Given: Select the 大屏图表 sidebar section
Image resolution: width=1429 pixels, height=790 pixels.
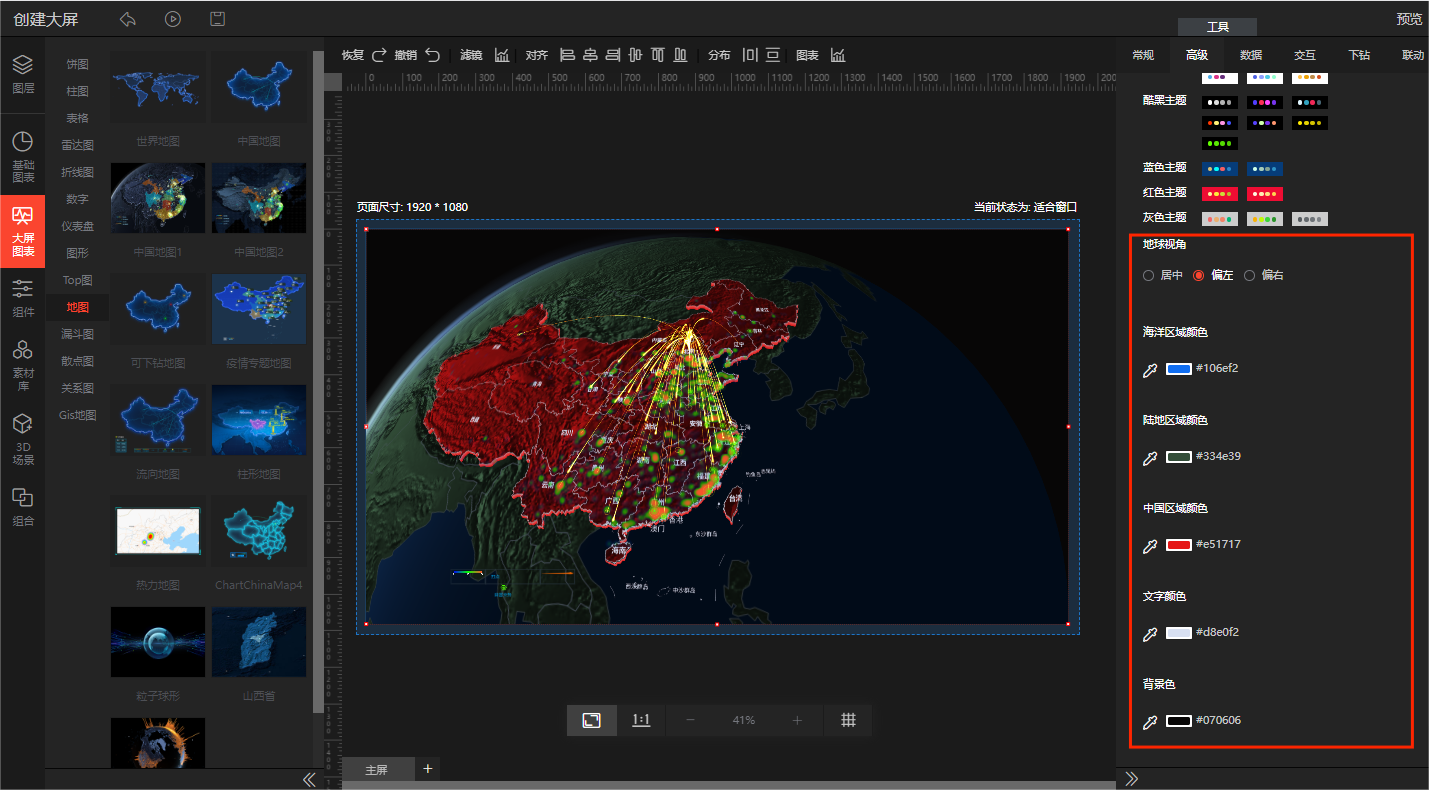Looking at the screenshot, I should click(22, 230).
